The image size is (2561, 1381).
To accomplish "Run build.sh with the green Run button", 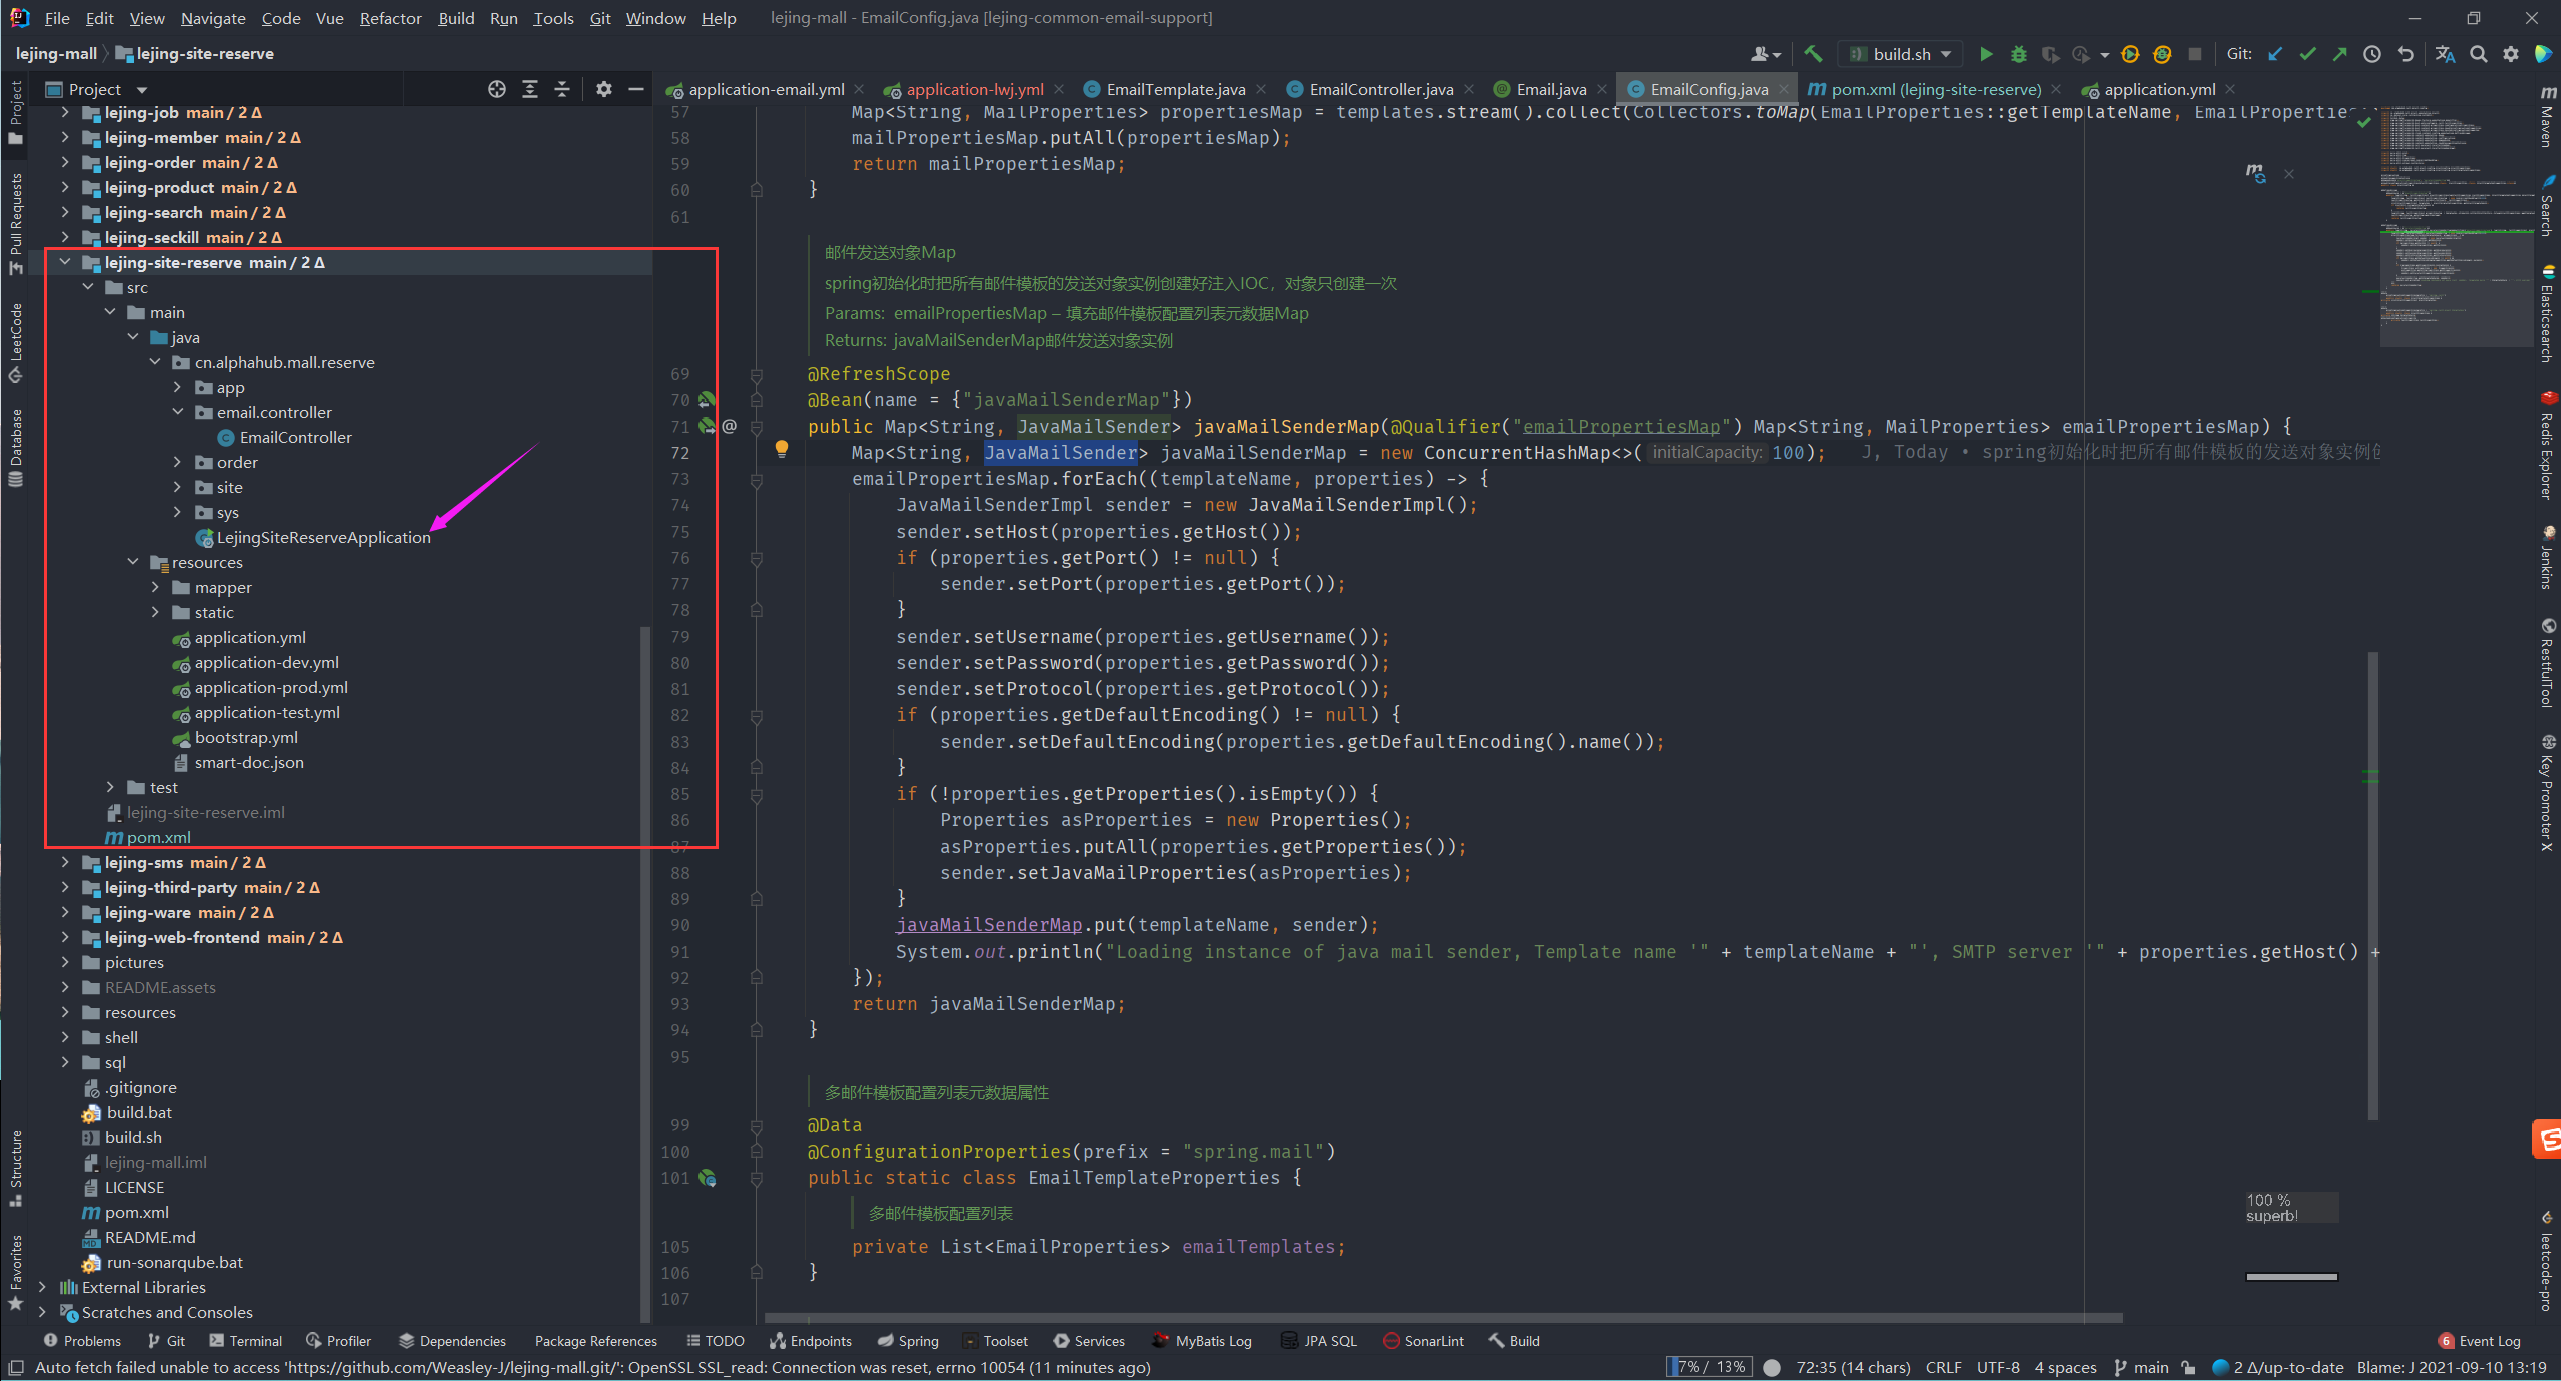I will [1986, 54].
